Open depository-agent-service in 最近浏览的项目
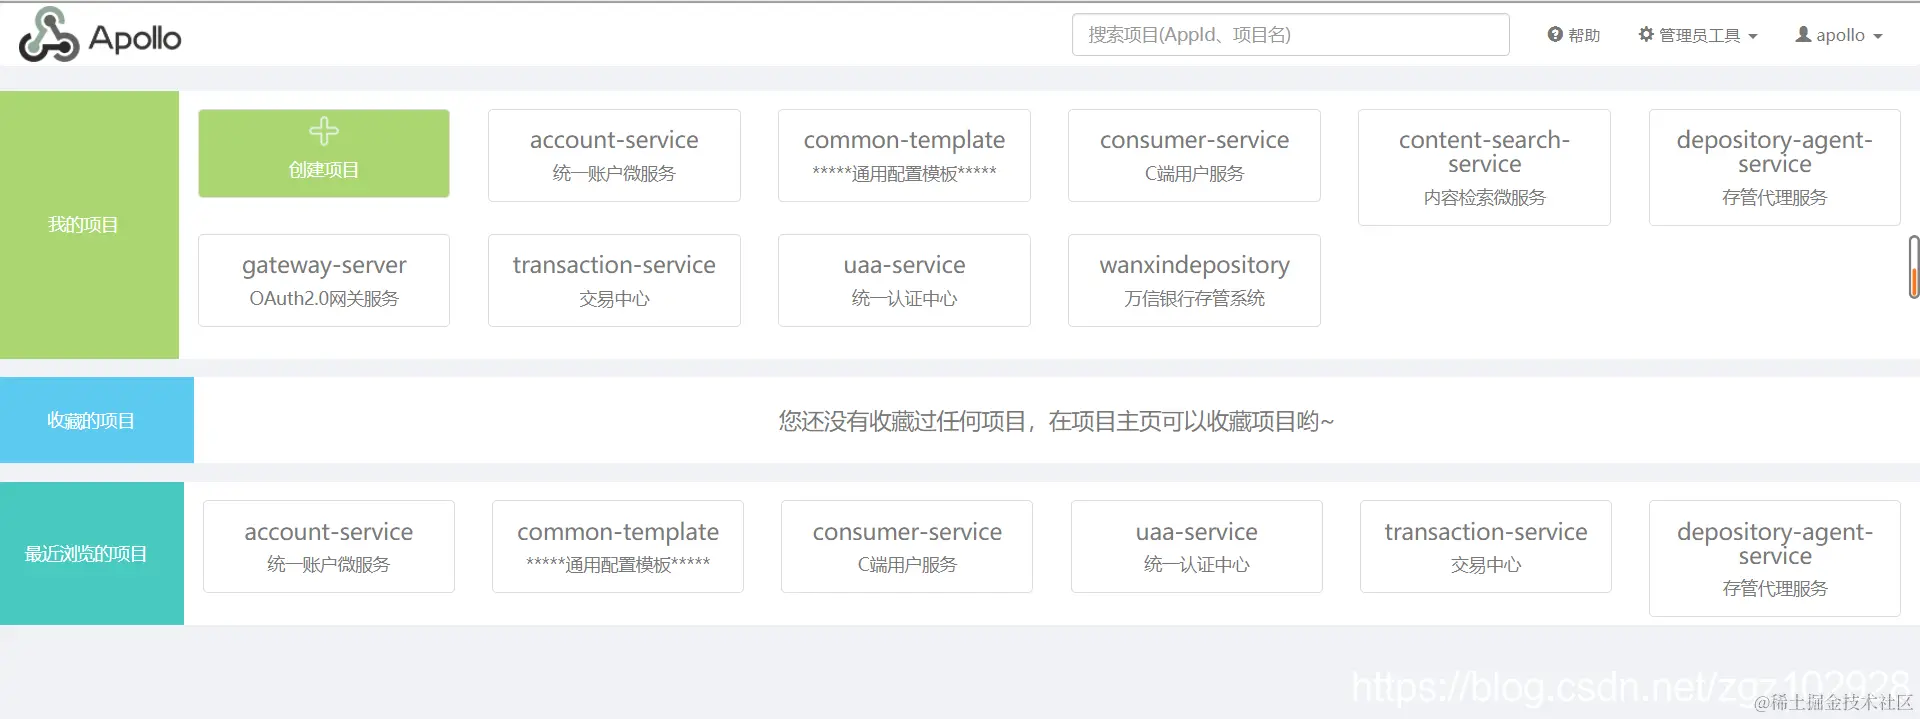 point(1775,558)
